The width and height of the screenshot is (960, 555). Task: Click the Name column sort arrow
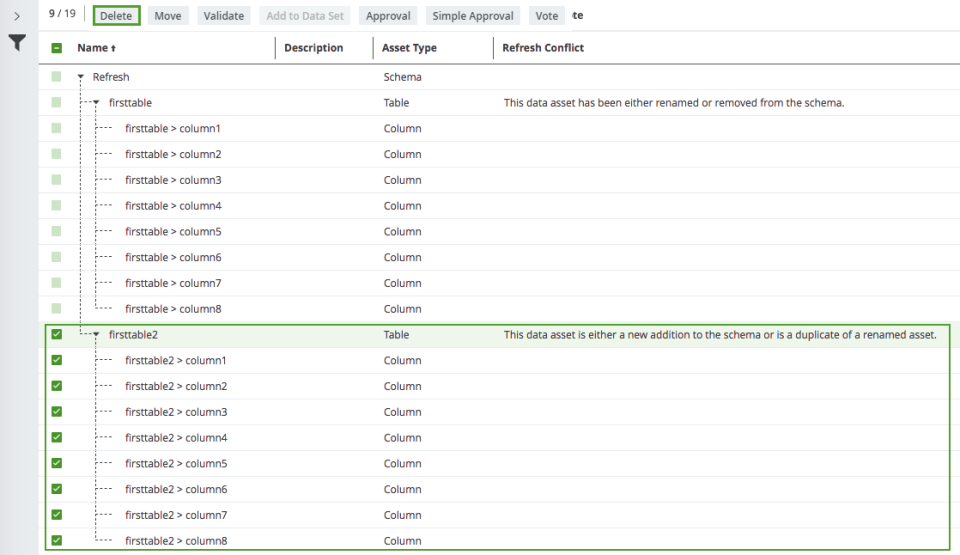point(112,48)
